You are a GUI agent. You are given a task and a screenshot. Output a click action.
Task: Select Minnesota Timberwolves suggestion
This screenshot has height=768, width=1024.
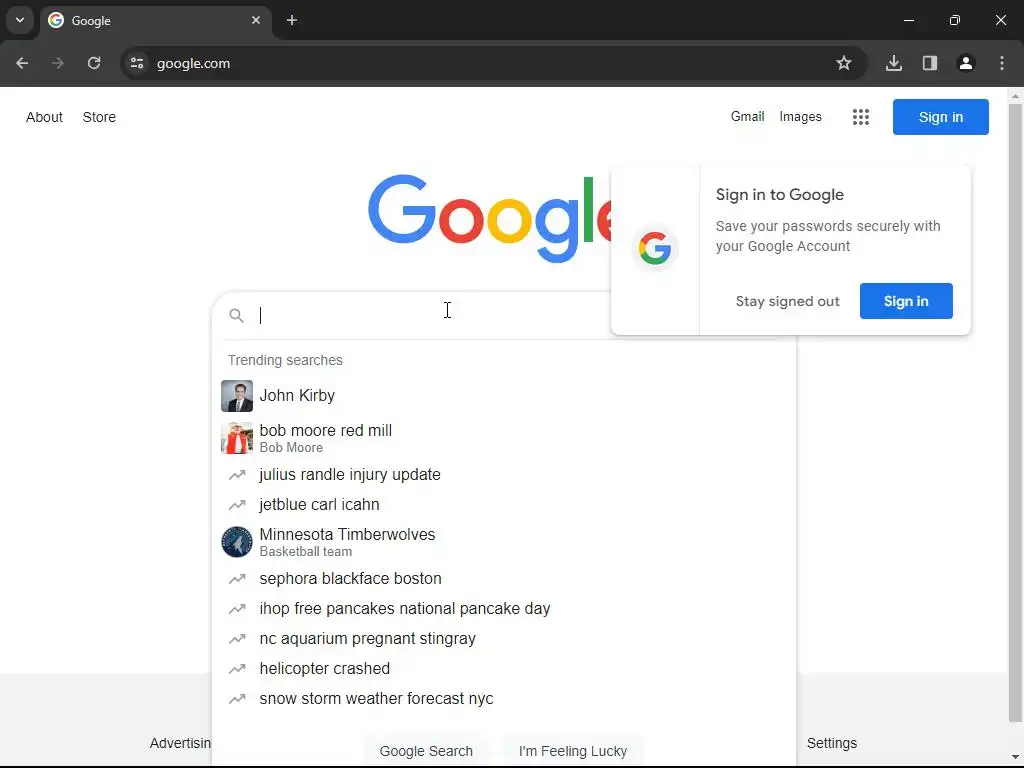pyautogui.click(x=504, y=542)
